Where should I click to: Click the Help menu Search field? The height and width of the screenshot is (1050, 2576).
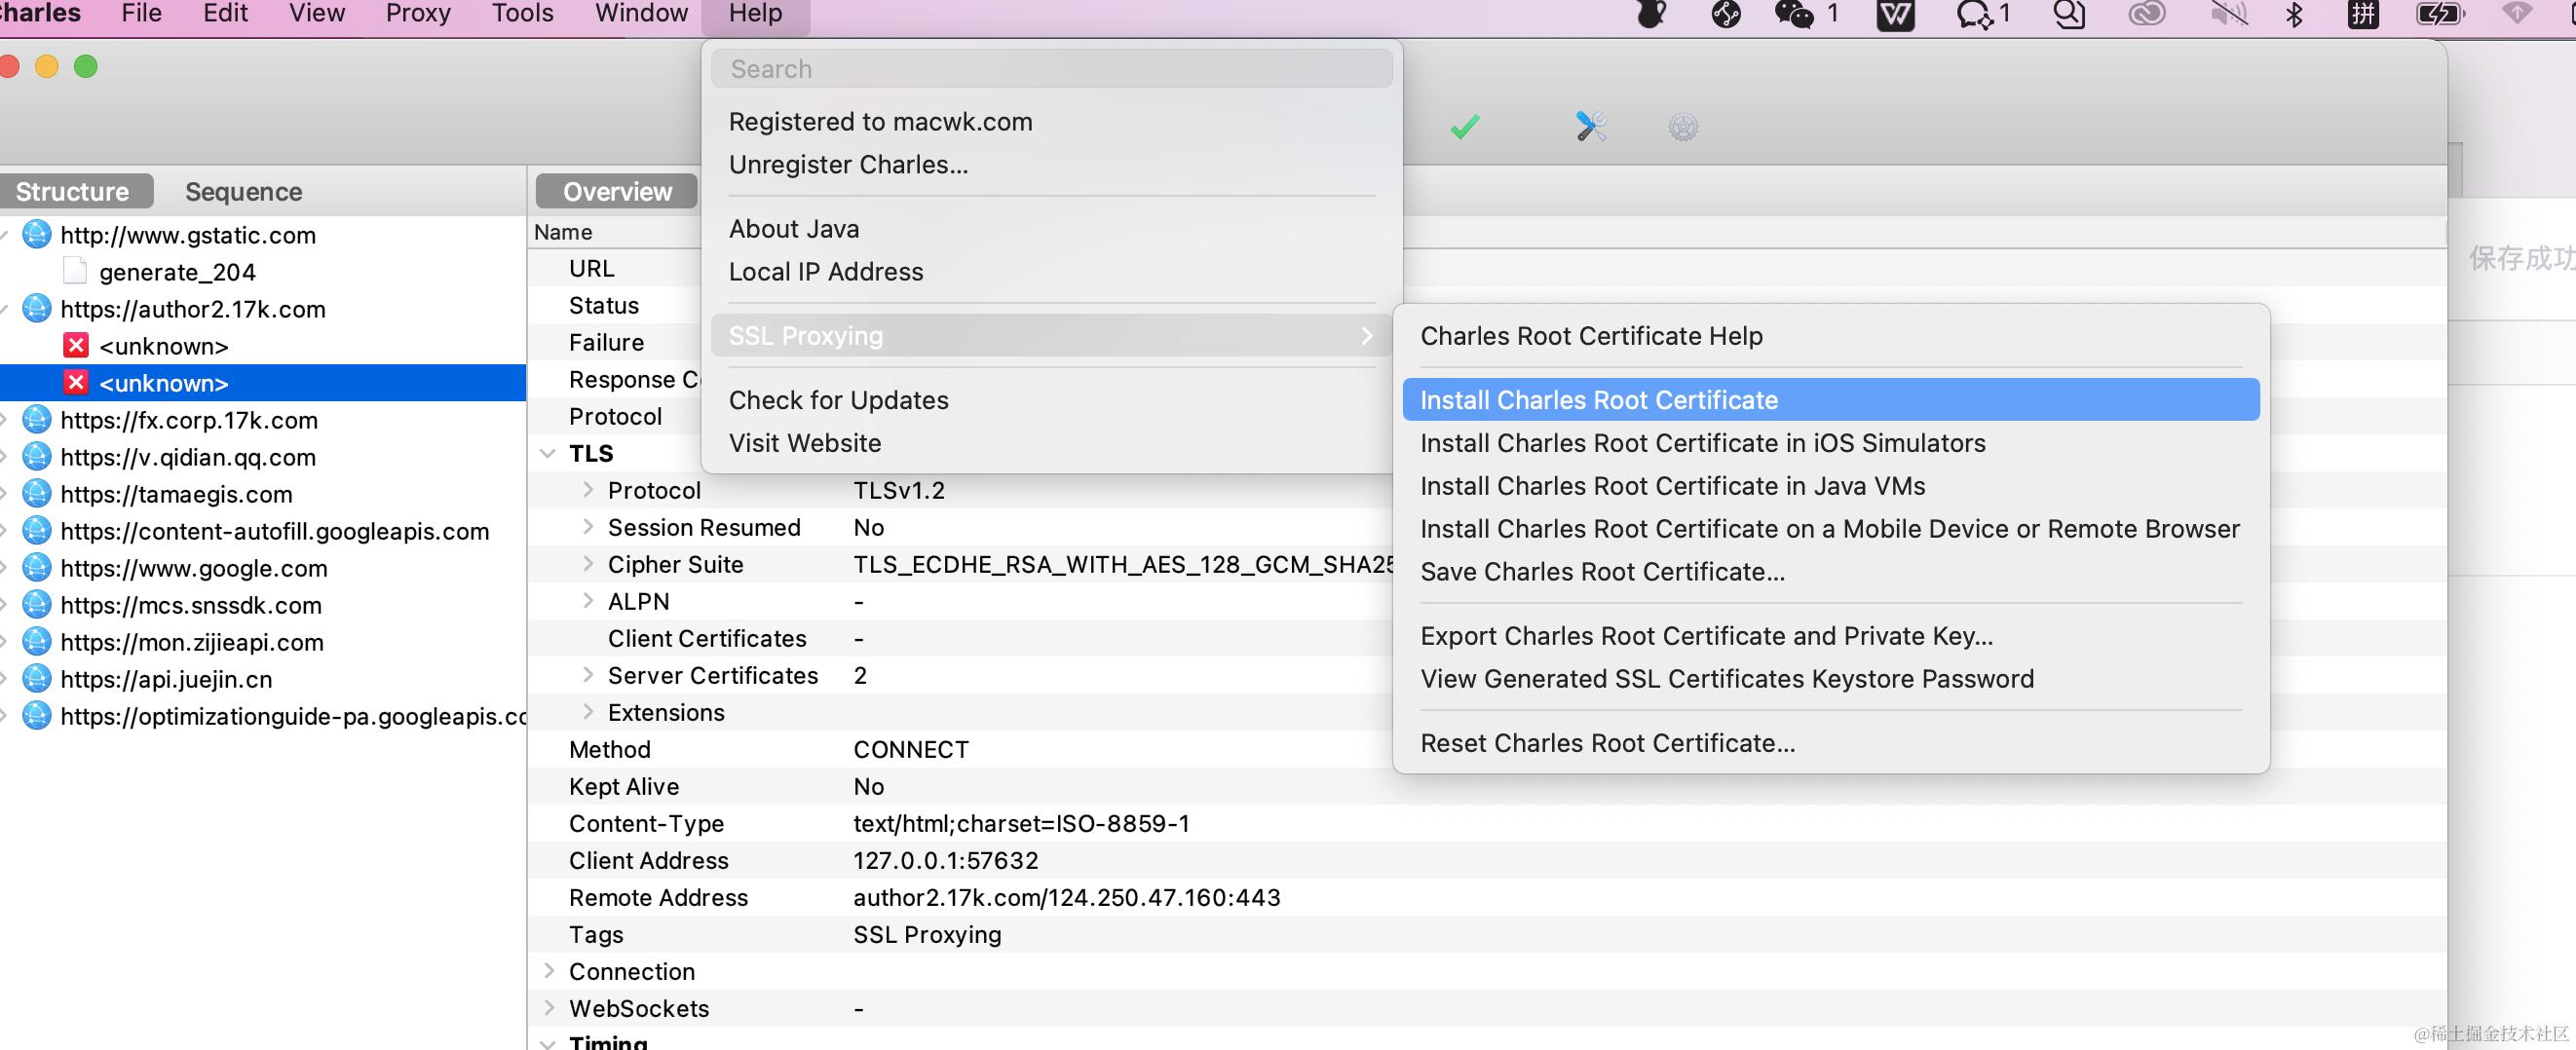coord(1051,69)
